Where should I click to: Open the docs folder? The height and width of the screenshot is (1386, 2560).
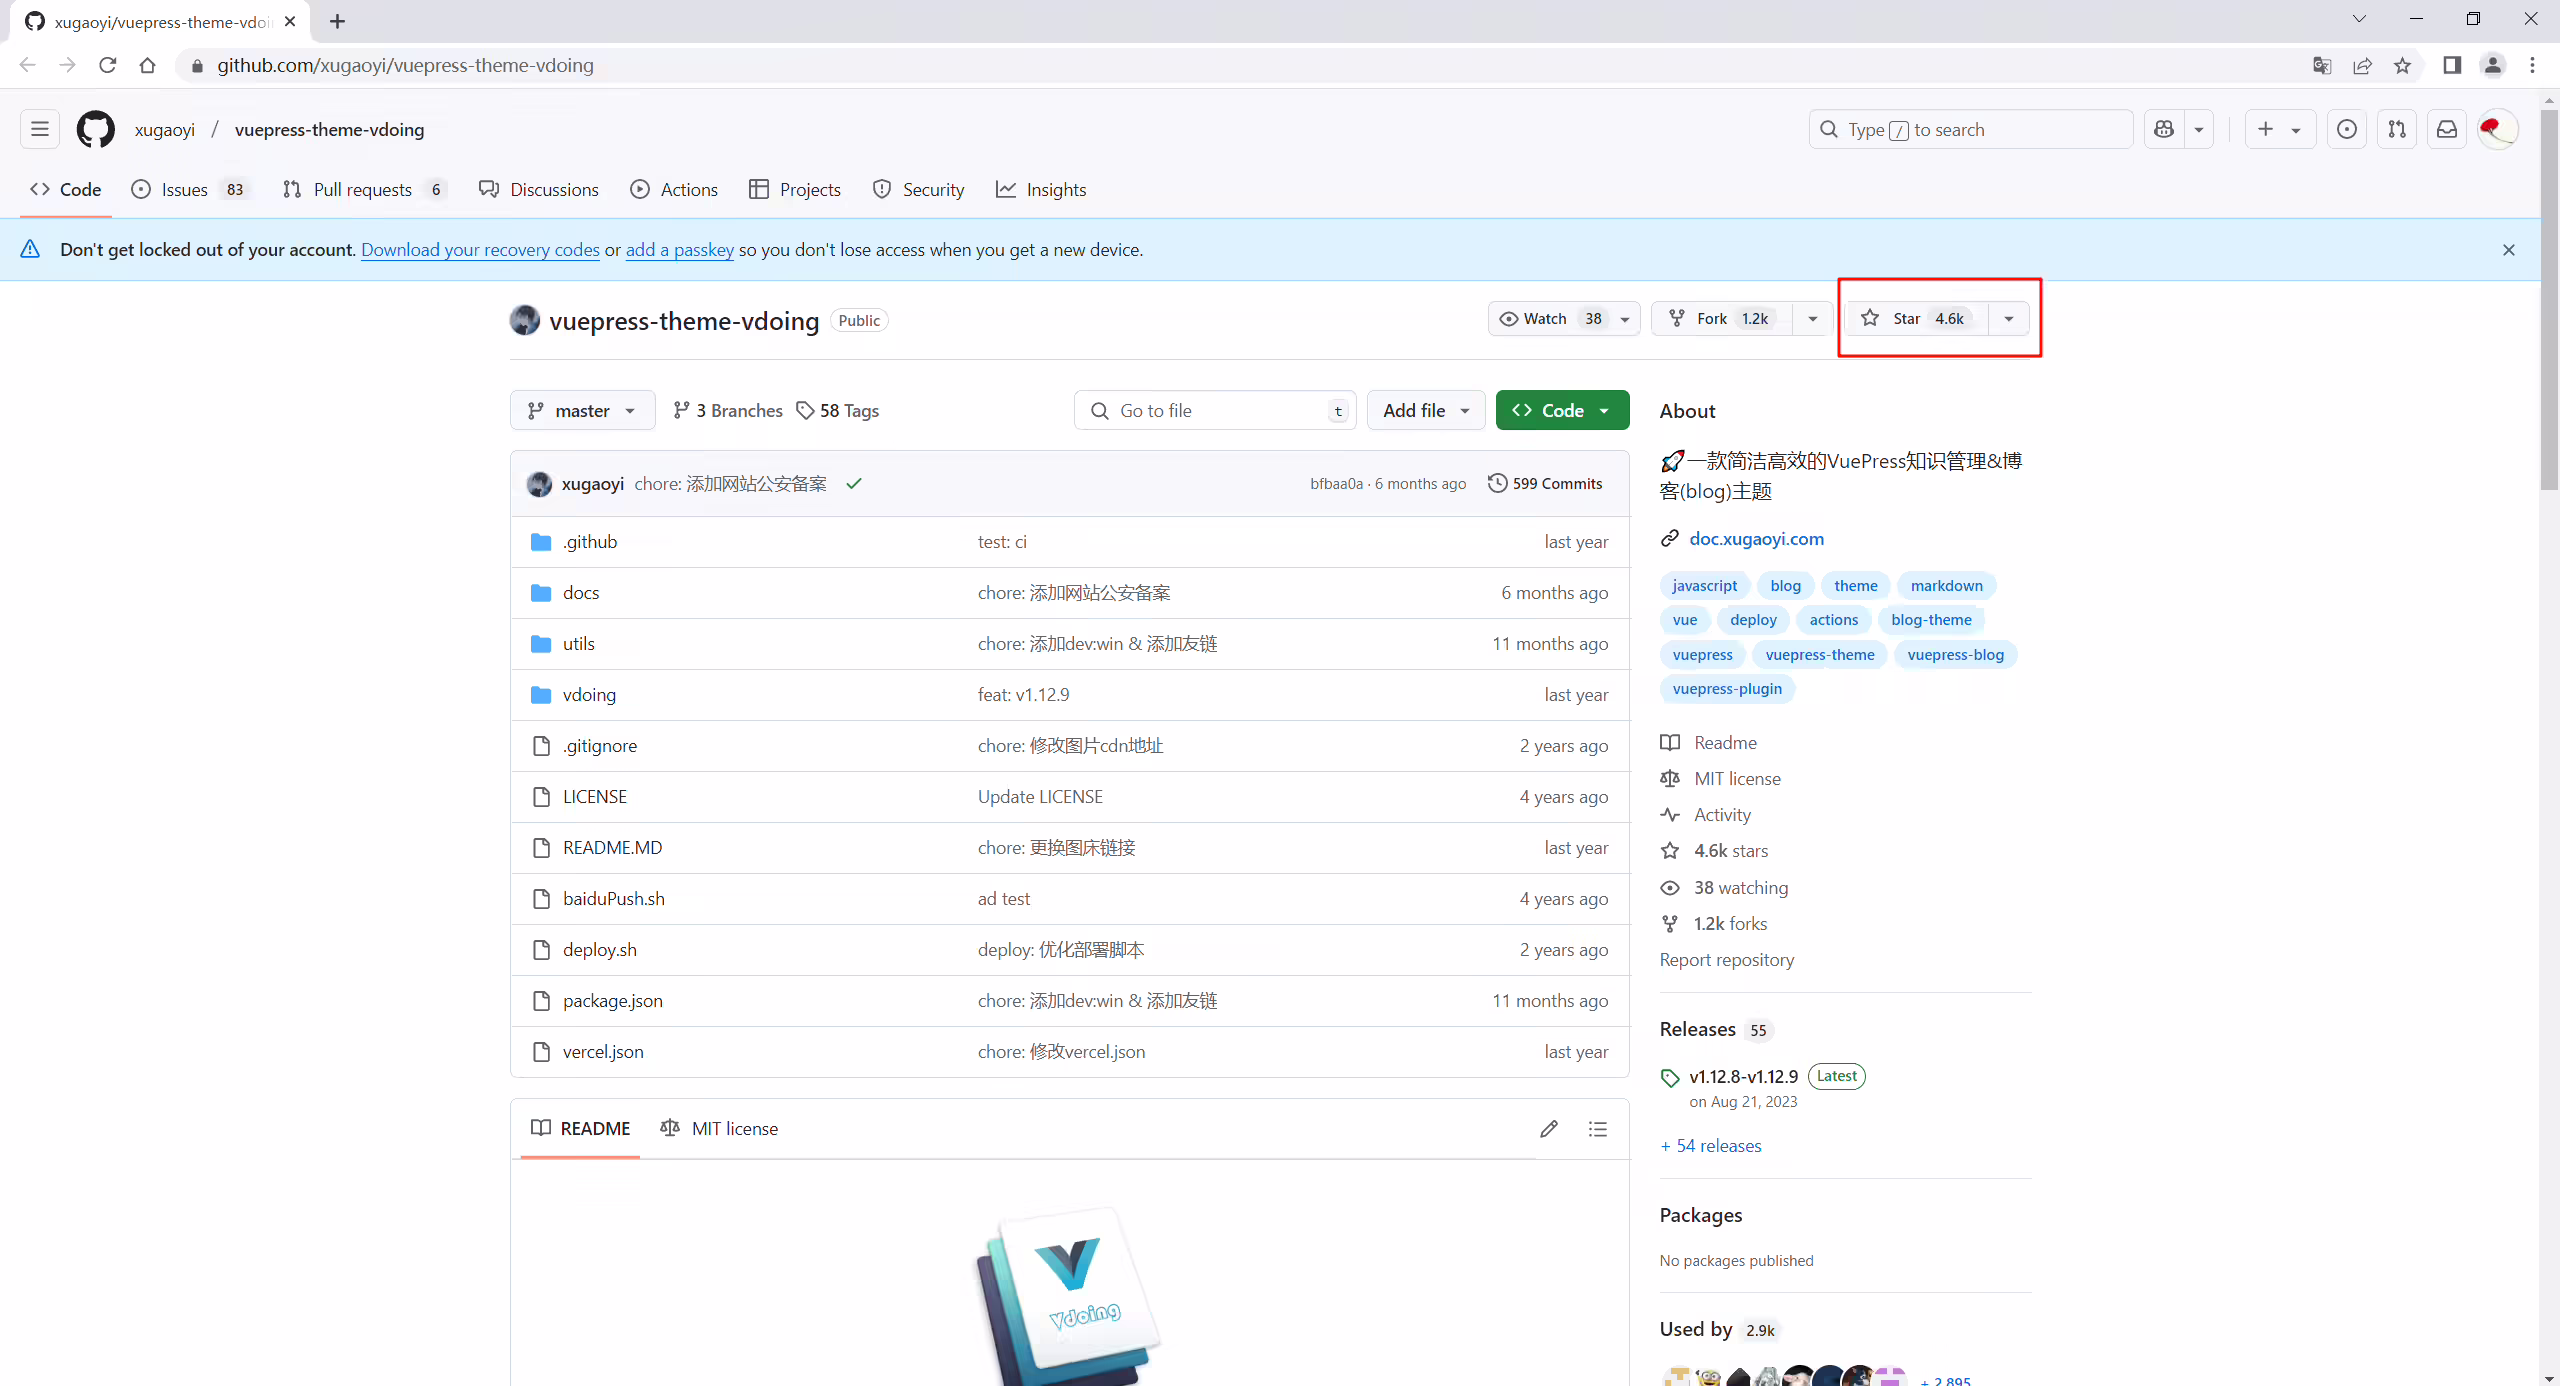tap(581, 592)
